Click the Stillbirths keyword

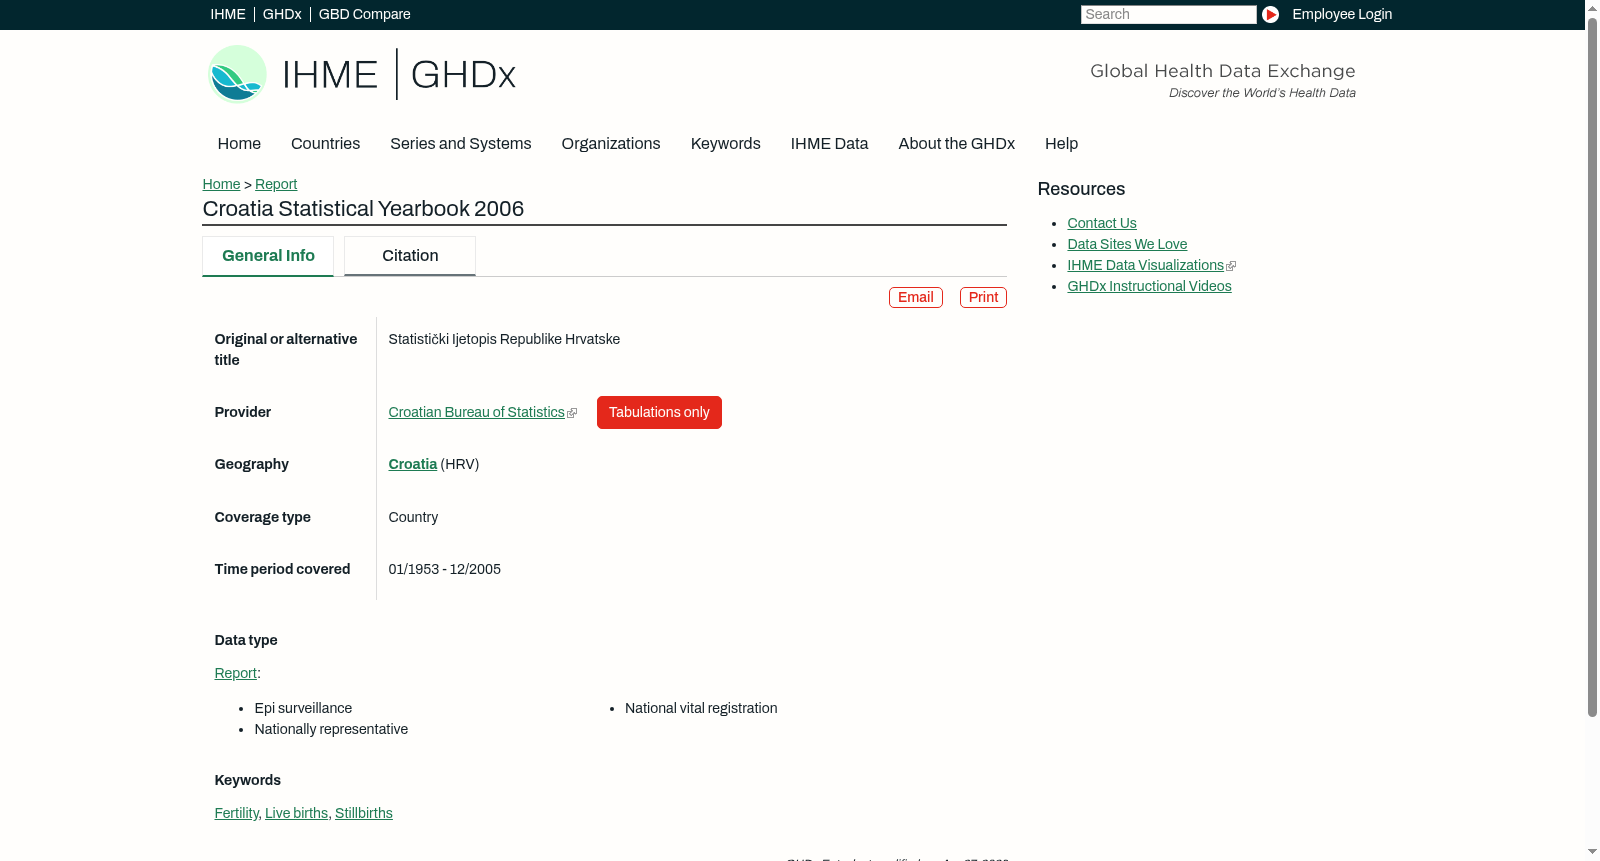[364, 813]
